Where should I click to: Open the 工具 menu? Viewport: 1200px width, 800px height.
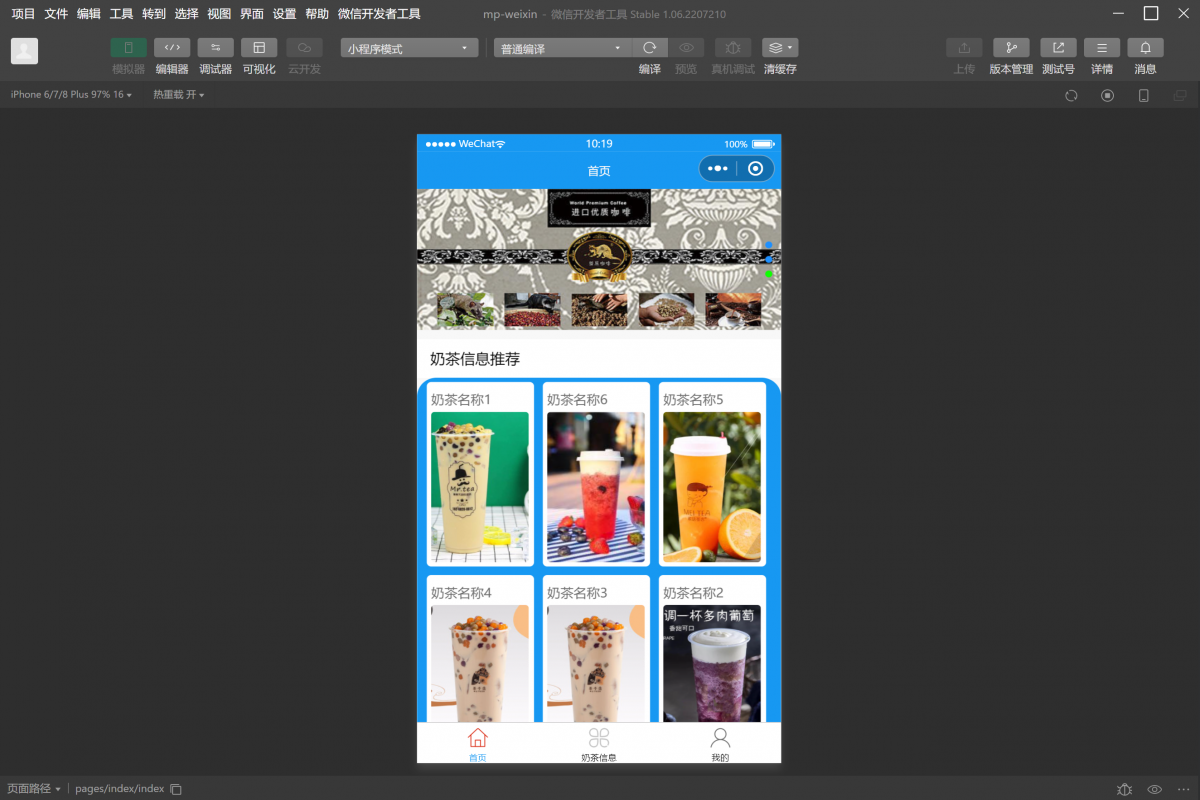click(x=121, y=14)
